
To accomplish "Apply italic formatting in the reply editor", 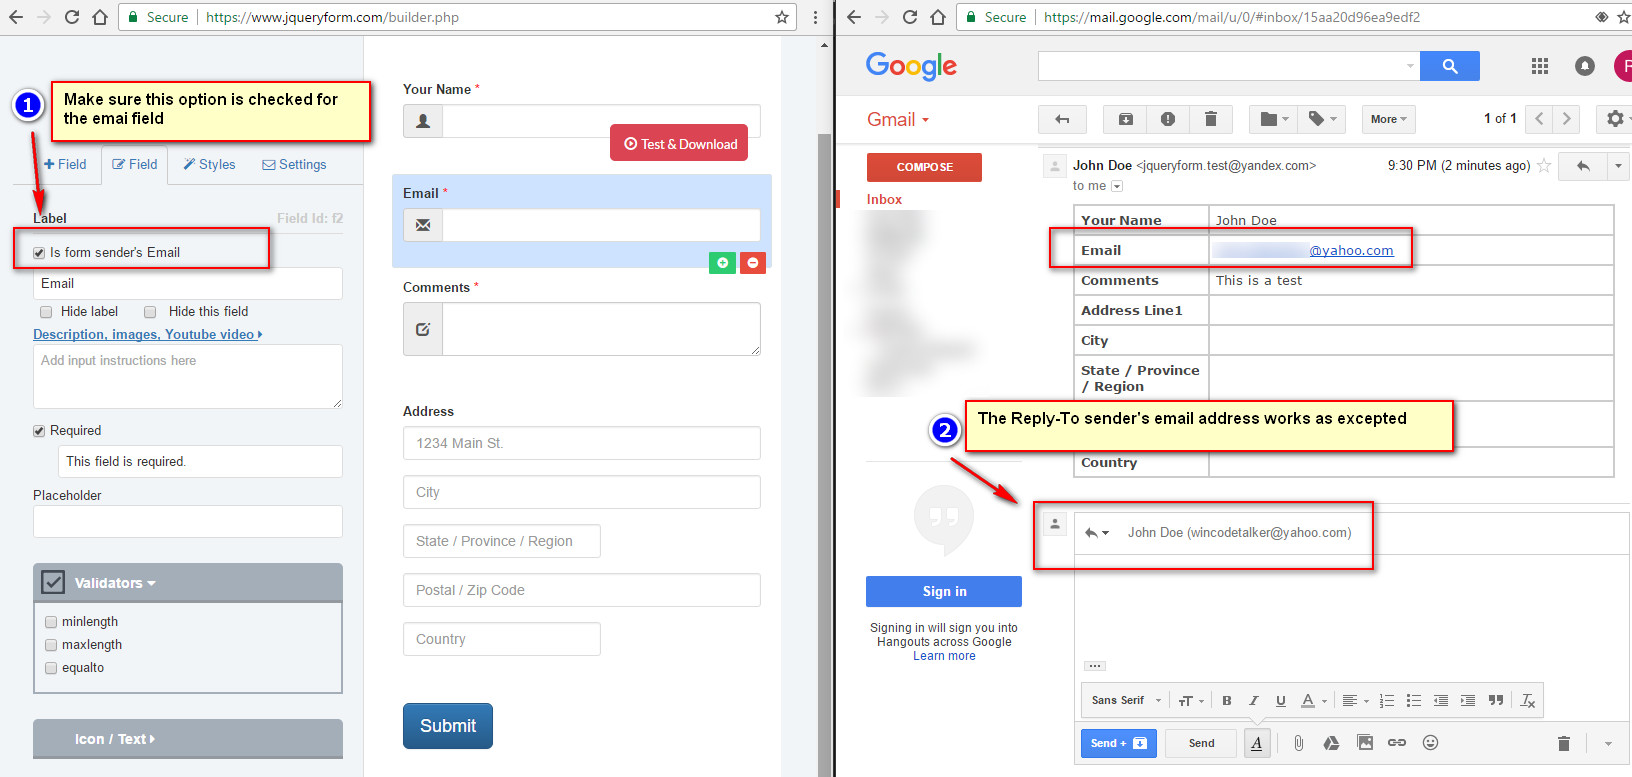I will pyautogui.click(x=1253, y=701).
